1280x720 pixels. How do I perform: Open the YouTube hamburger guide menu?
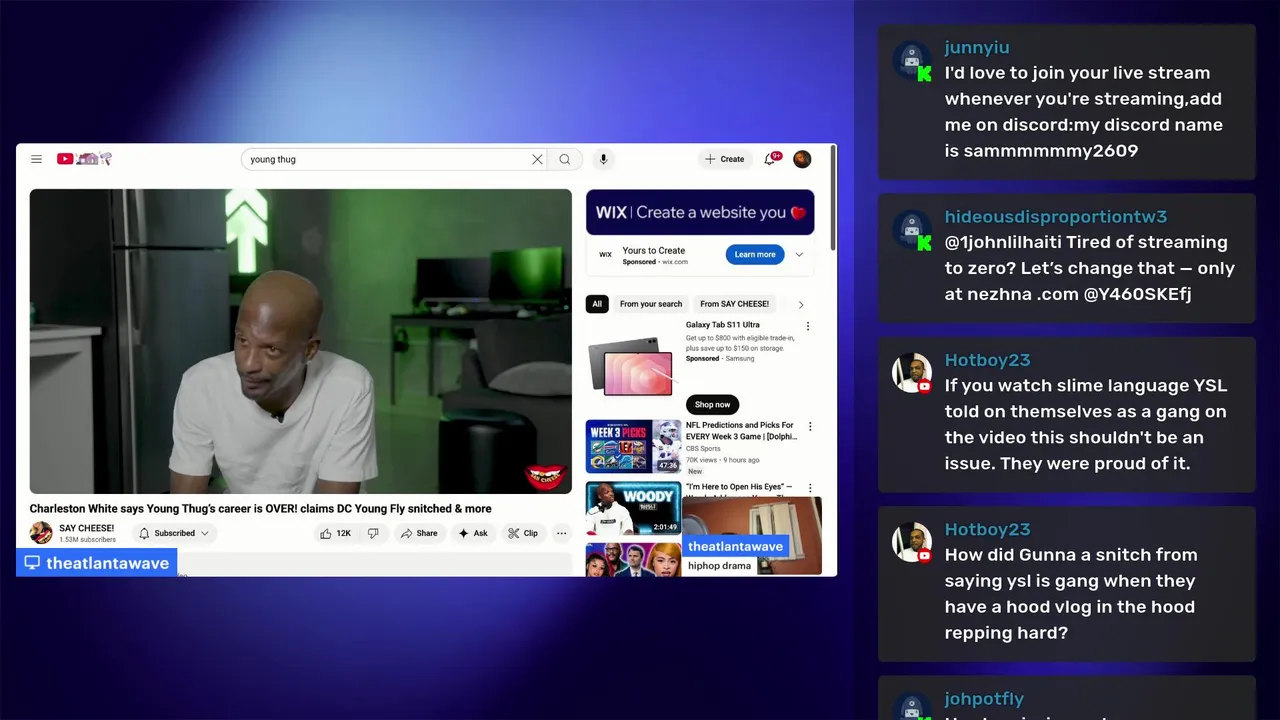pyautogui.click(x=36, y=159)
